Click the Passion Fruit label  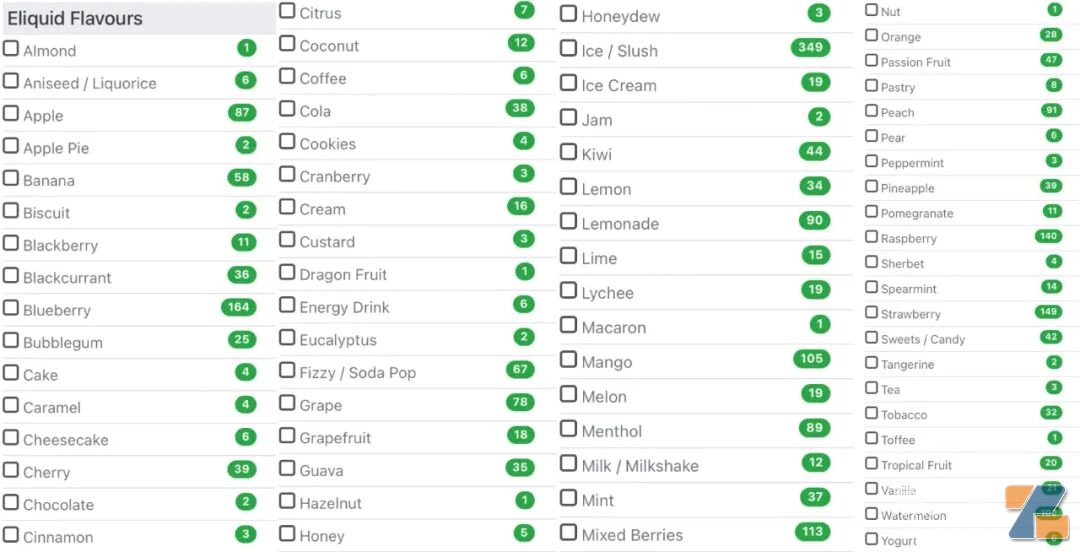point(915,62)
